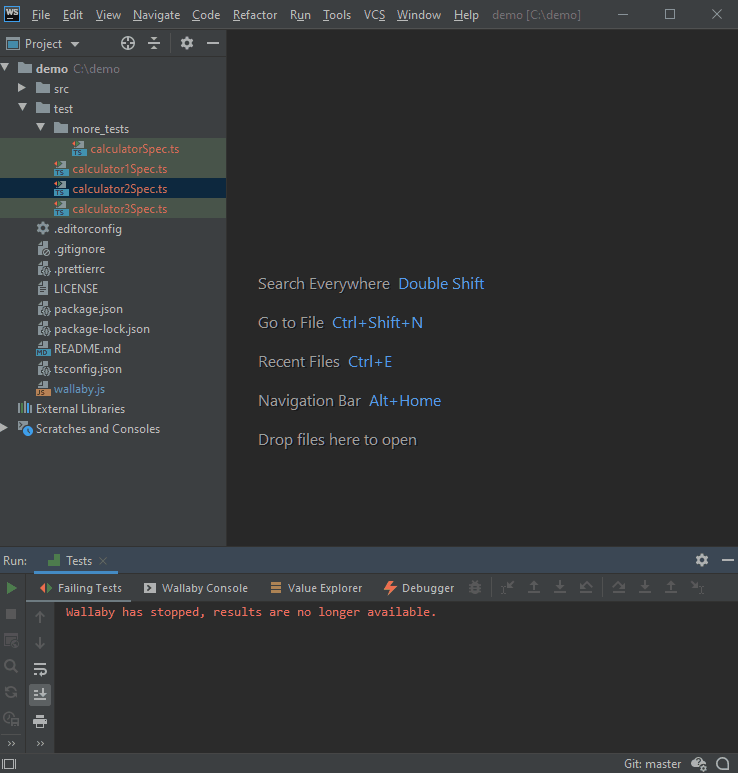
Task: Collapse the more_tests folder
Action: pos(41,129)
